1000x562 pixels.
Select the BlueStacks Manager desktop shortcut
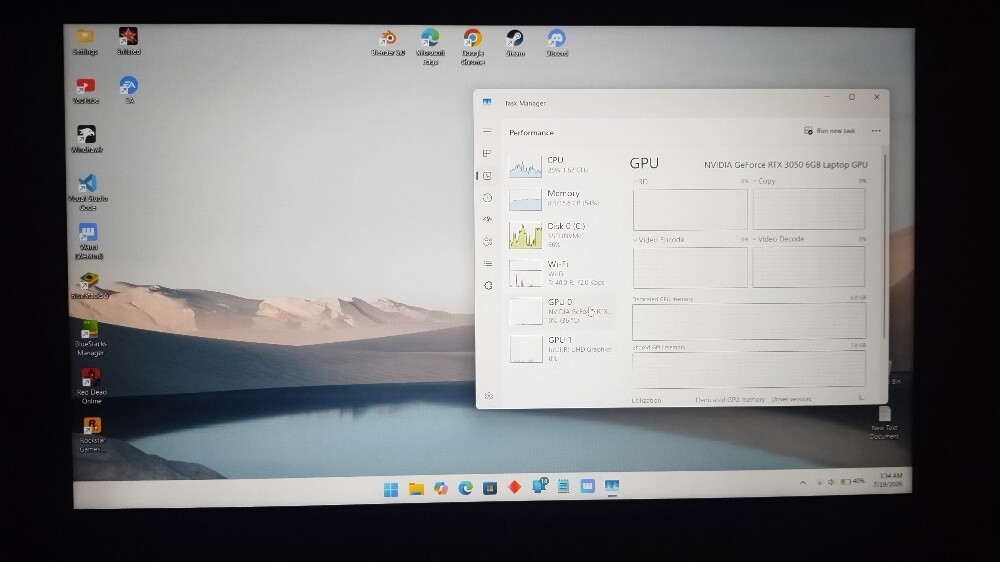pos(90,338)
